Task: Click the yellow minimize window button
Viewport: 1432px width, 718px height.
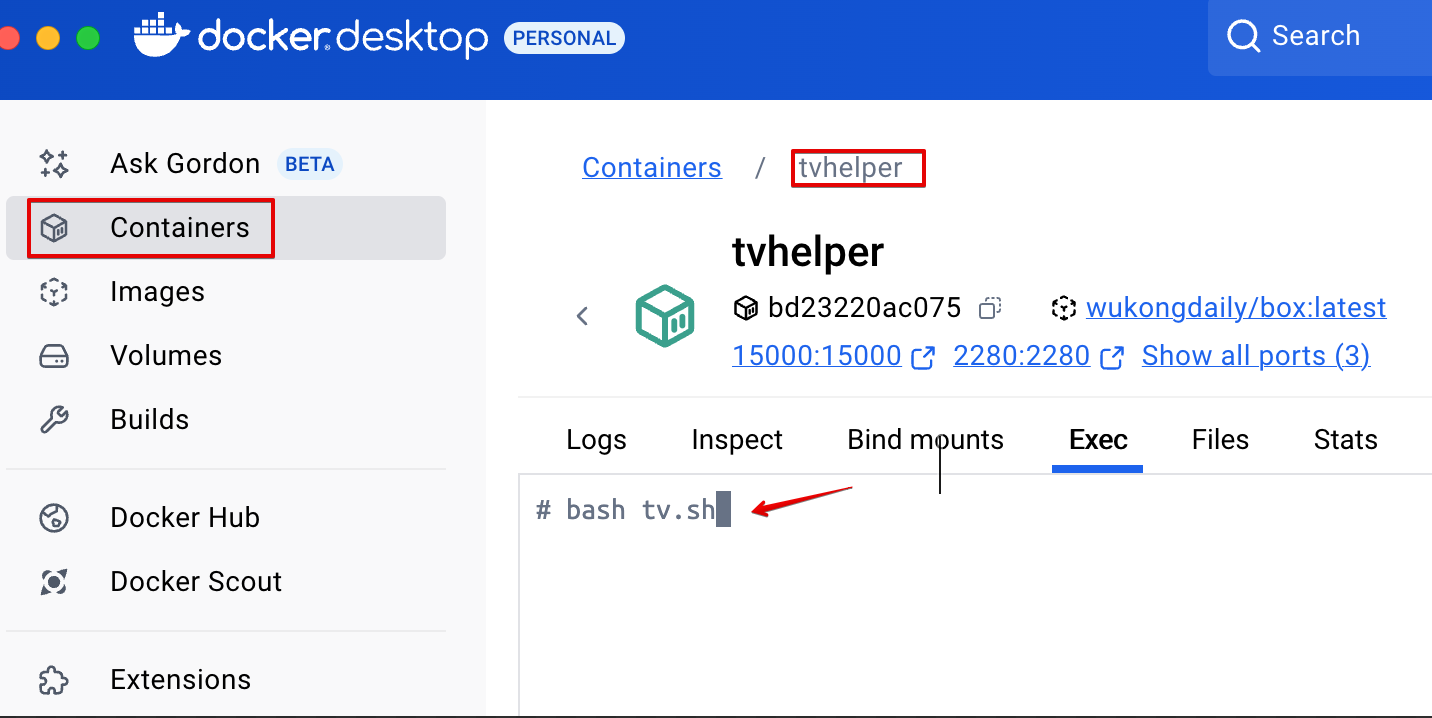Action: 48,38
